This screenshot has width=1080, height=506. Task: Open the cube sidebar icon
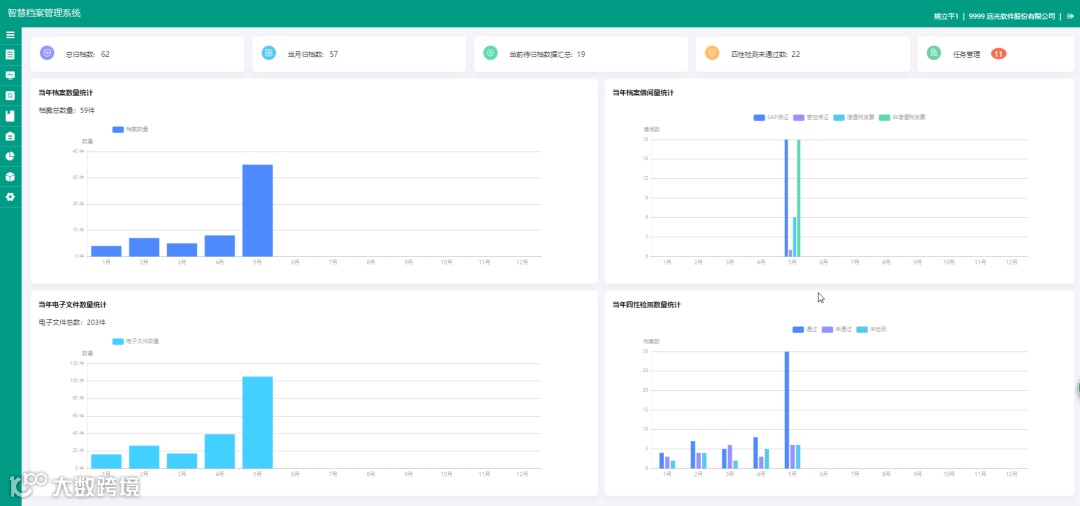pyautogui.click(x=10, y=177)
